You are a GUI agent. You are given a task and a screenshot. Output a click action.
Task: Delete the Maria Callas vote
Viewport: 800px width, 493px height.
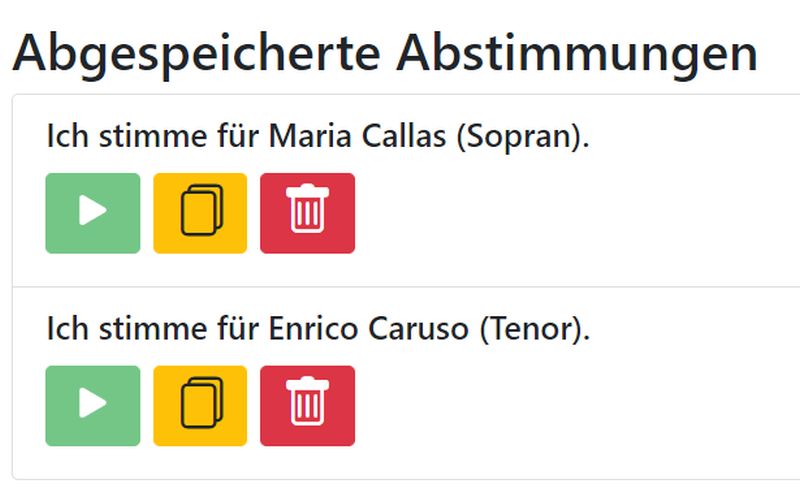[x=307, y=213]
